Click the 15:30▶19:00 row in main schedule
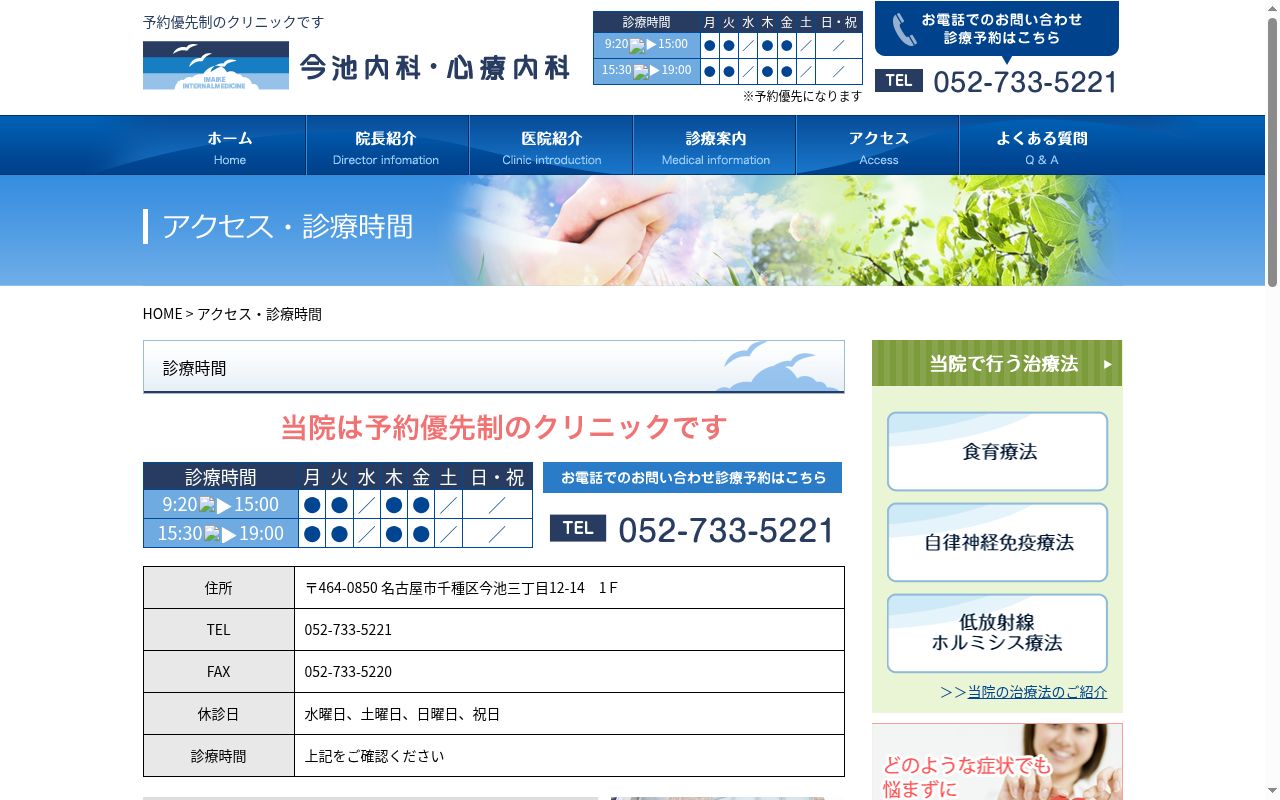1280x800 pixels. tap(338, 533)
